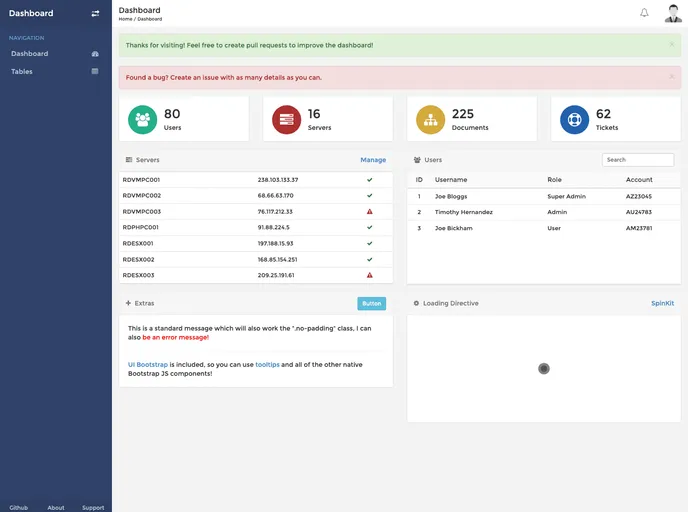688x512 pixels.
Task: Select IP address 209.25.191.61
Action: pos(276,276)
